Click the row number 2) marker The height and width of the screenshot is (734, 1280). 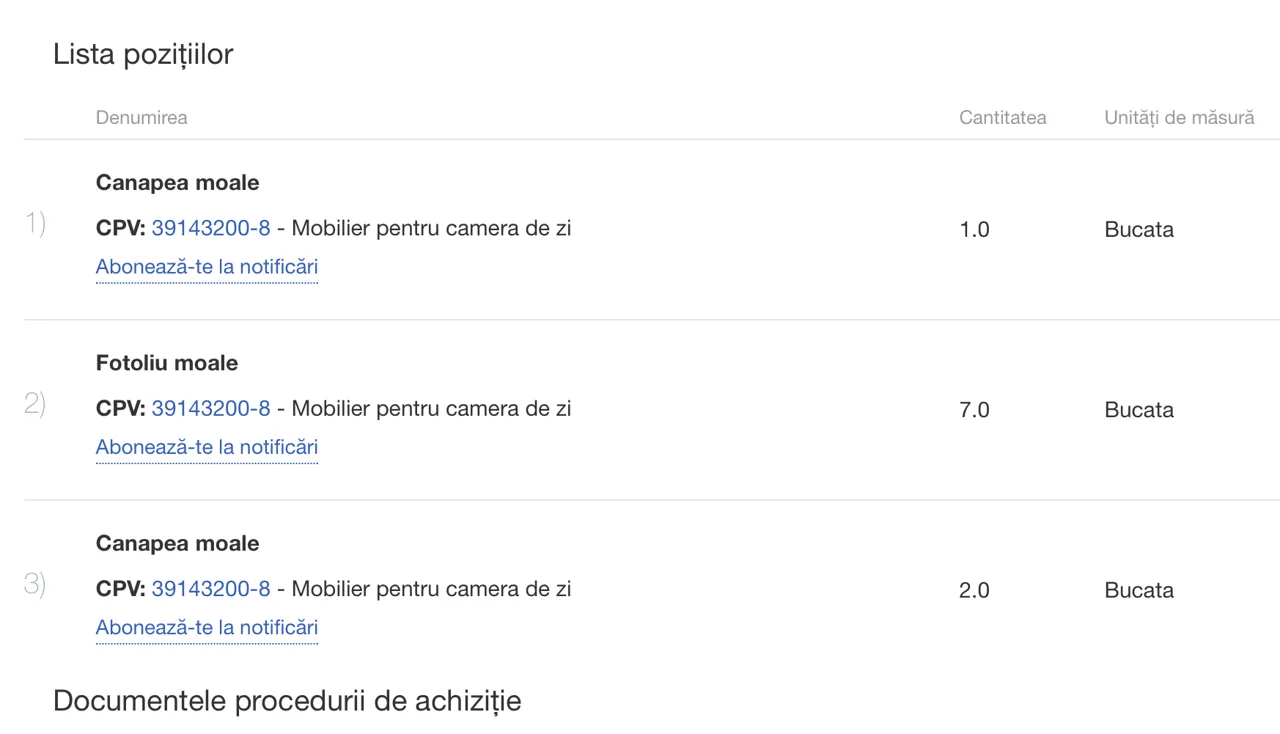pos(35,404)
